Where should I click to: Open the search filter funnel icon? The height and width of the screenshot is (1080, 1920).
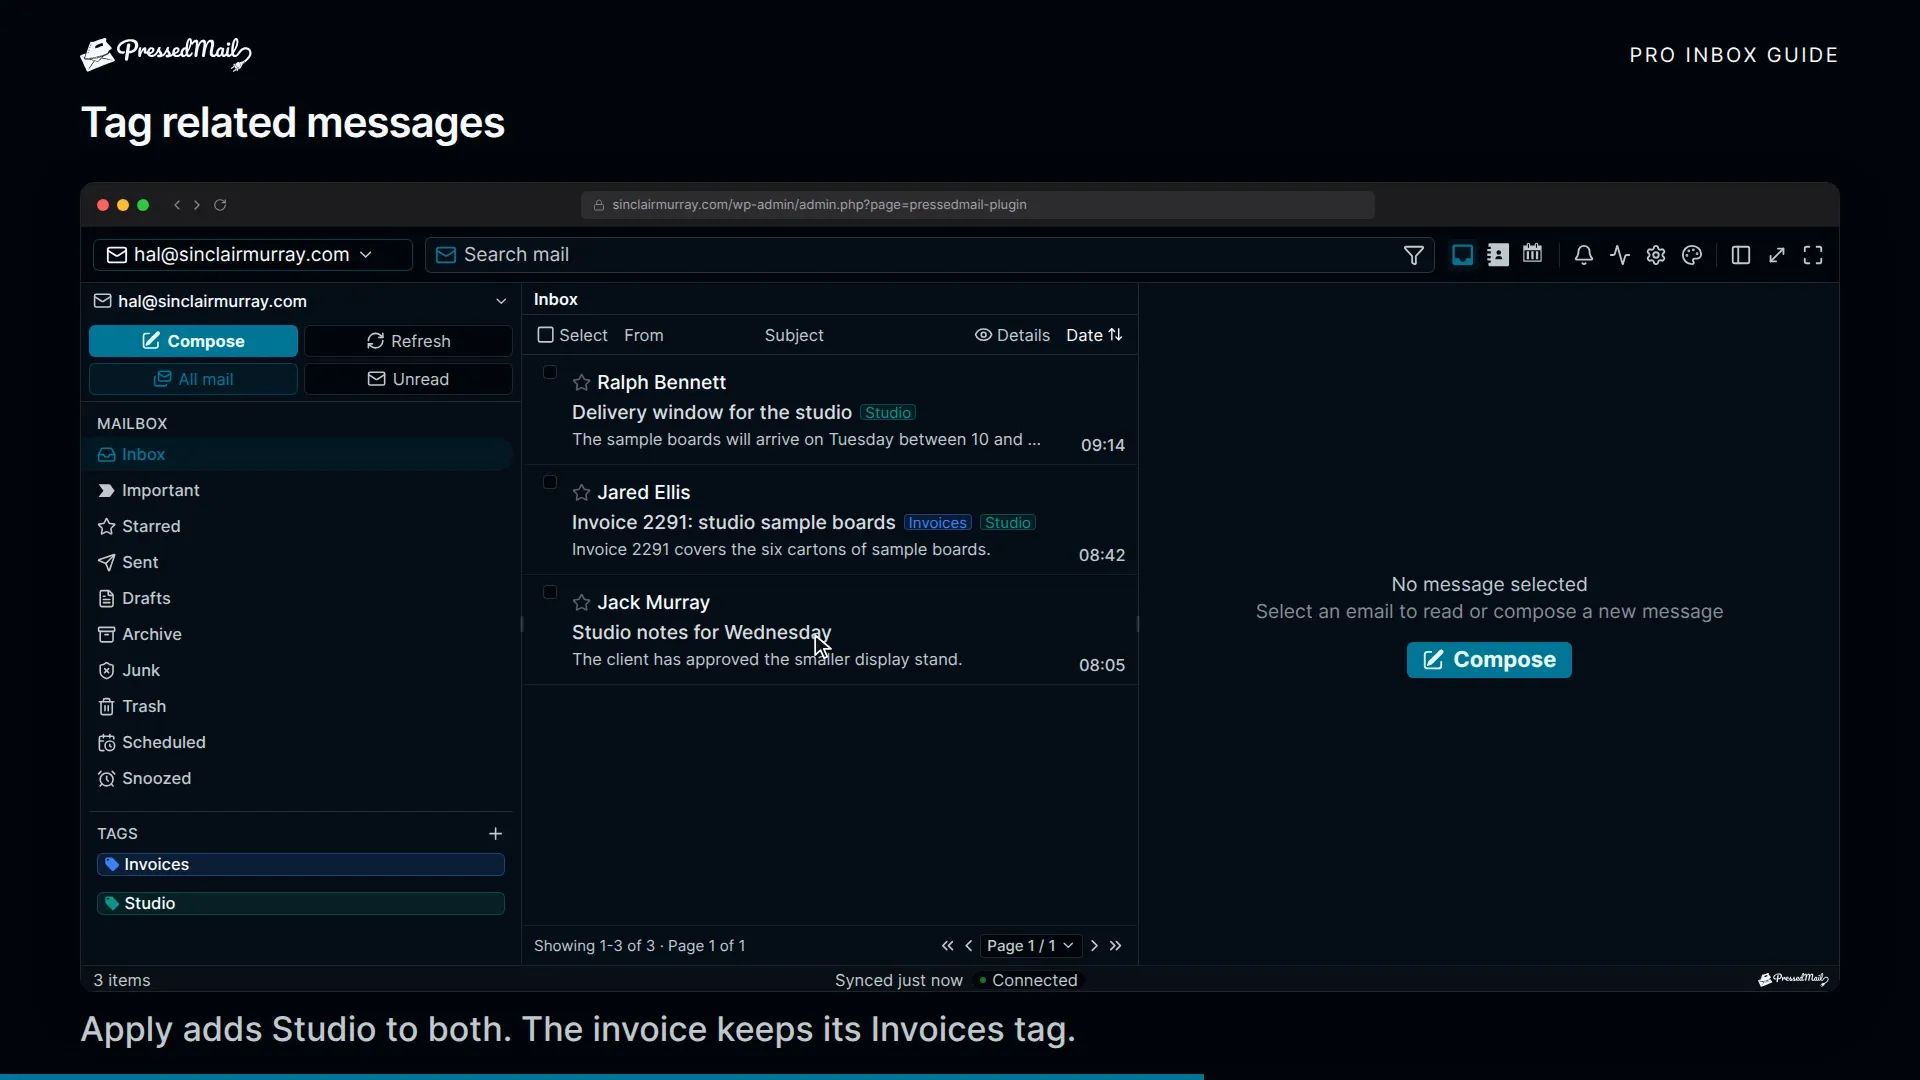pyautogui.click(x=1413, y=255)
